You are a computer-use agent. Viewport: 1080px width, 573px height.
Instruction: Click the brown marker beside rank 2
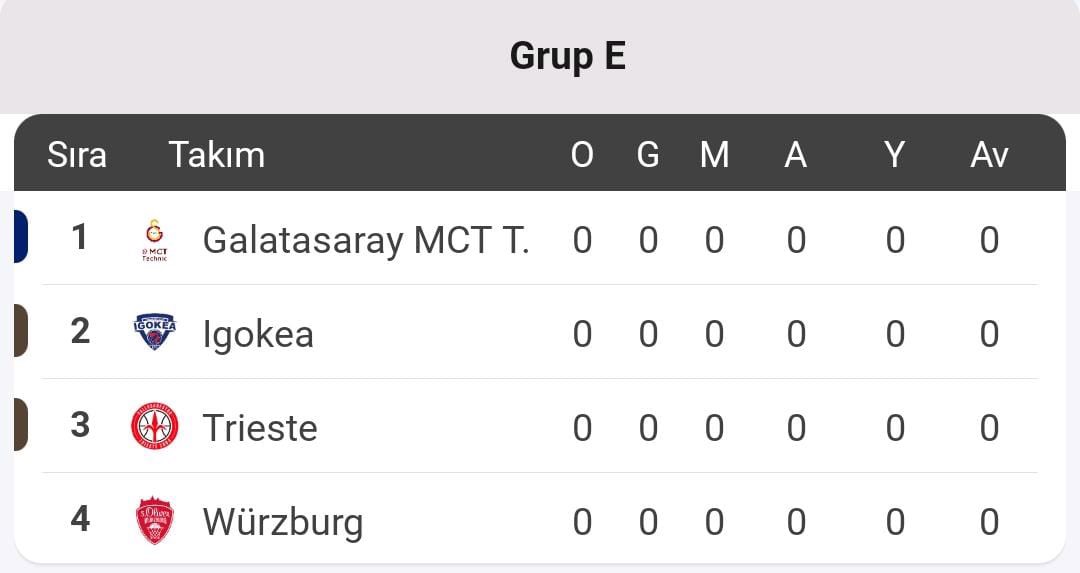pos(21,331)
